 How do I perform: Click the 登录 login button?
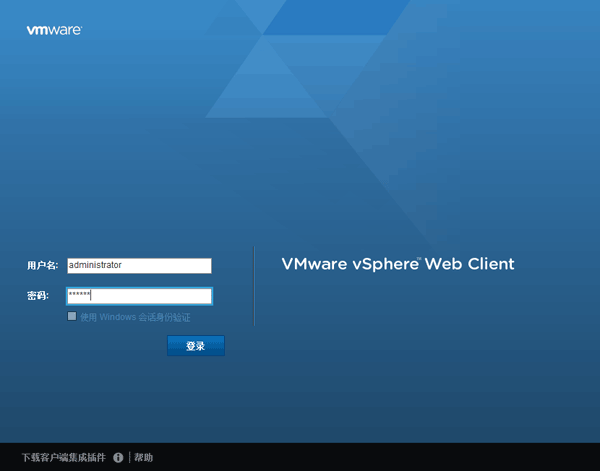(x=196, y=346)
